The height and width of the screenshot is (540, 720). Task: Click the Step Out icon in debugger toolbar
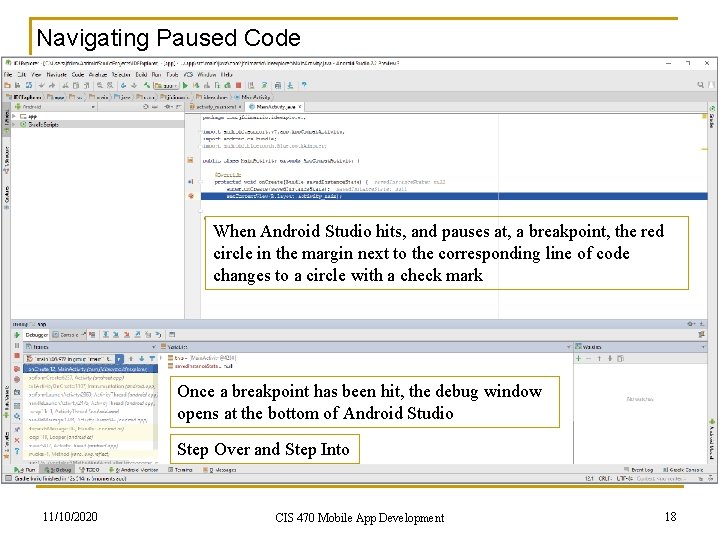[137, 334]
